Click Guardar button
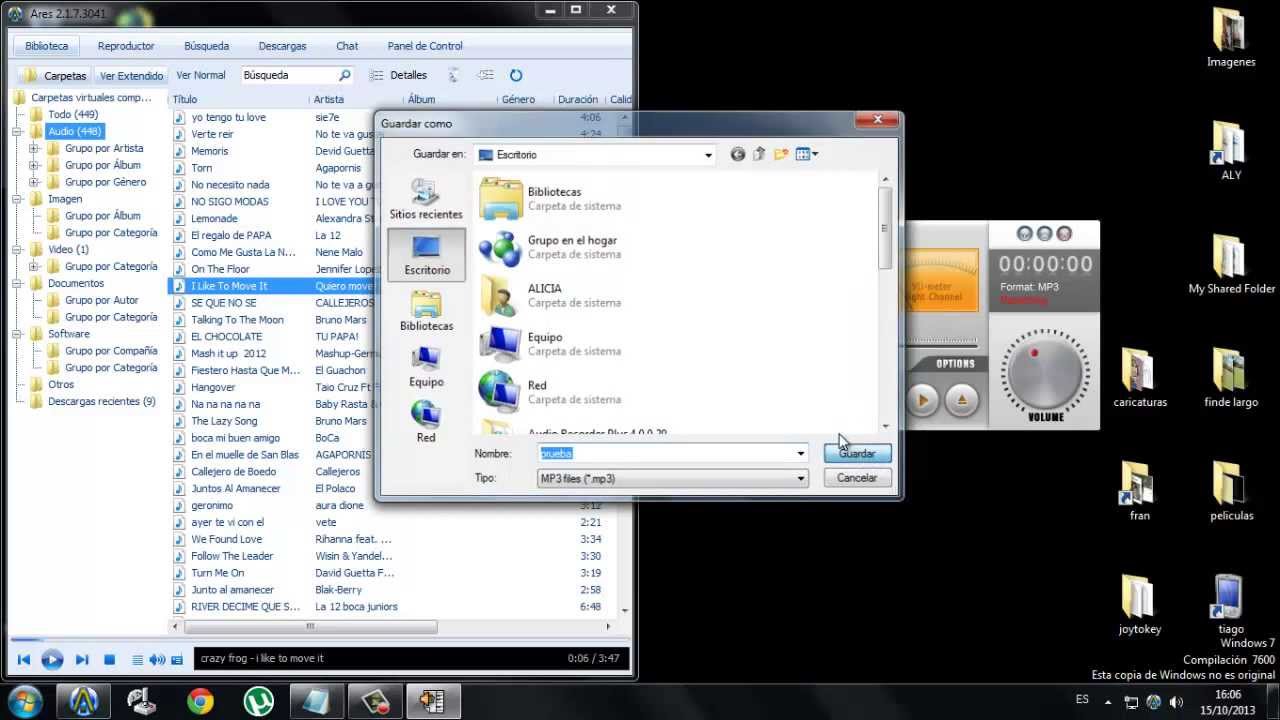Viewport: 1280px width, 720px height. click(857, 453)
